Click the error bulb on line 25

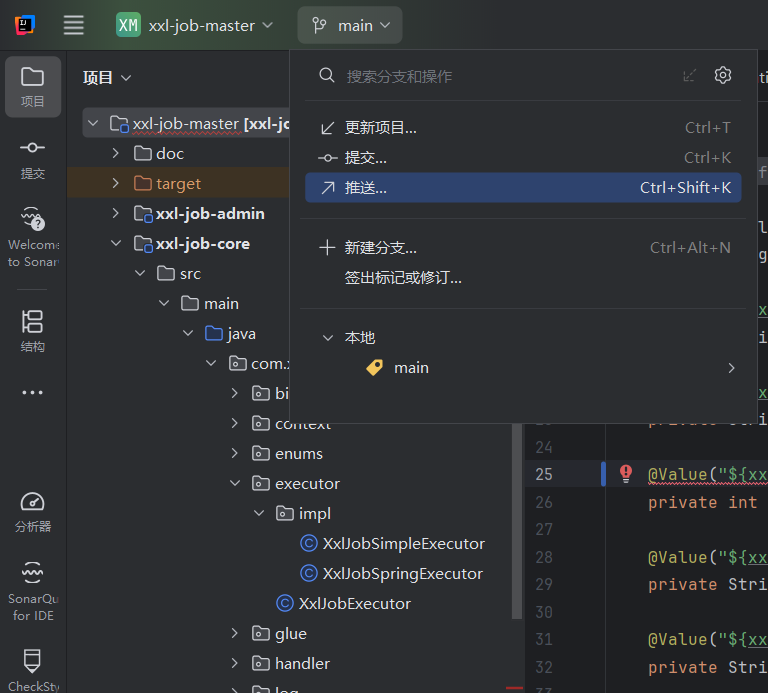626,473
